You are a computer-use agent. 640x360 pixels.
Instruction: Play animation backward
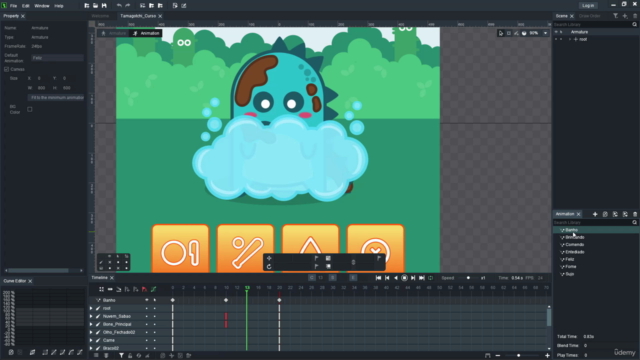[396, 278]
